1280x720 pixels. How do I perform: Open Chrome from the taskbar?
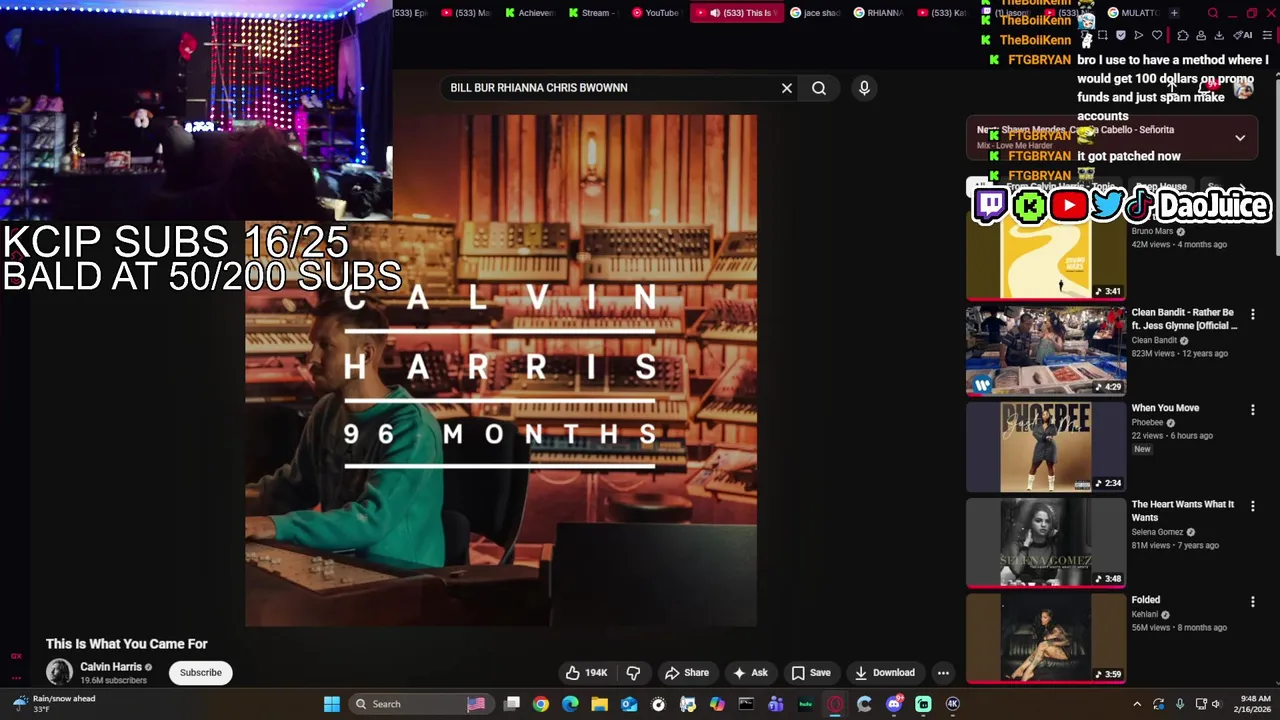pos(541,704)
